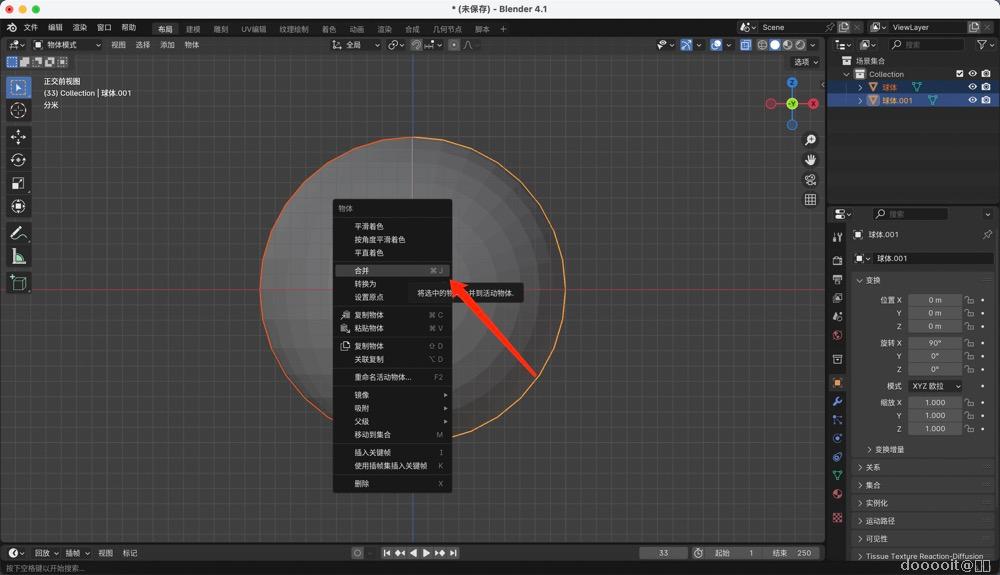The width and height of the screenshot is (1000, 575).
Task: Click the 旋转 X 90° value field
Action: point(934,343)
